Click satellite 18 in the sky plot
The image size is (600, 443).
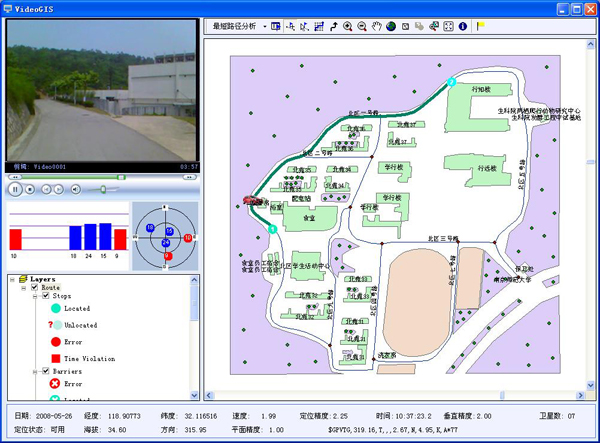pos(150,228)
